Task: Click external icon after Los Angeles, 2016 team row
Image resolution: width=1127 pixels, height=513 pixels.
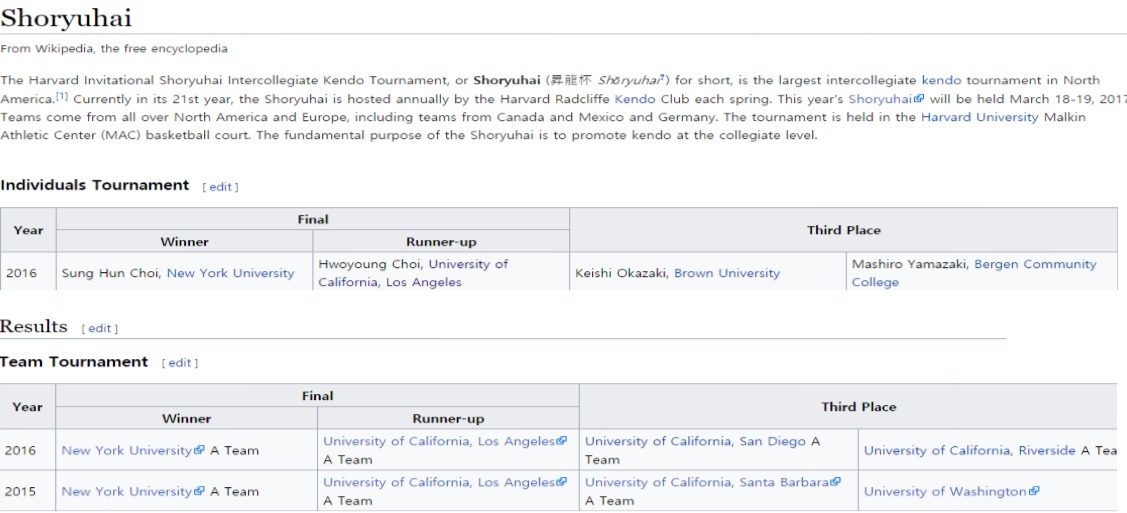Action: click(562, 440)
